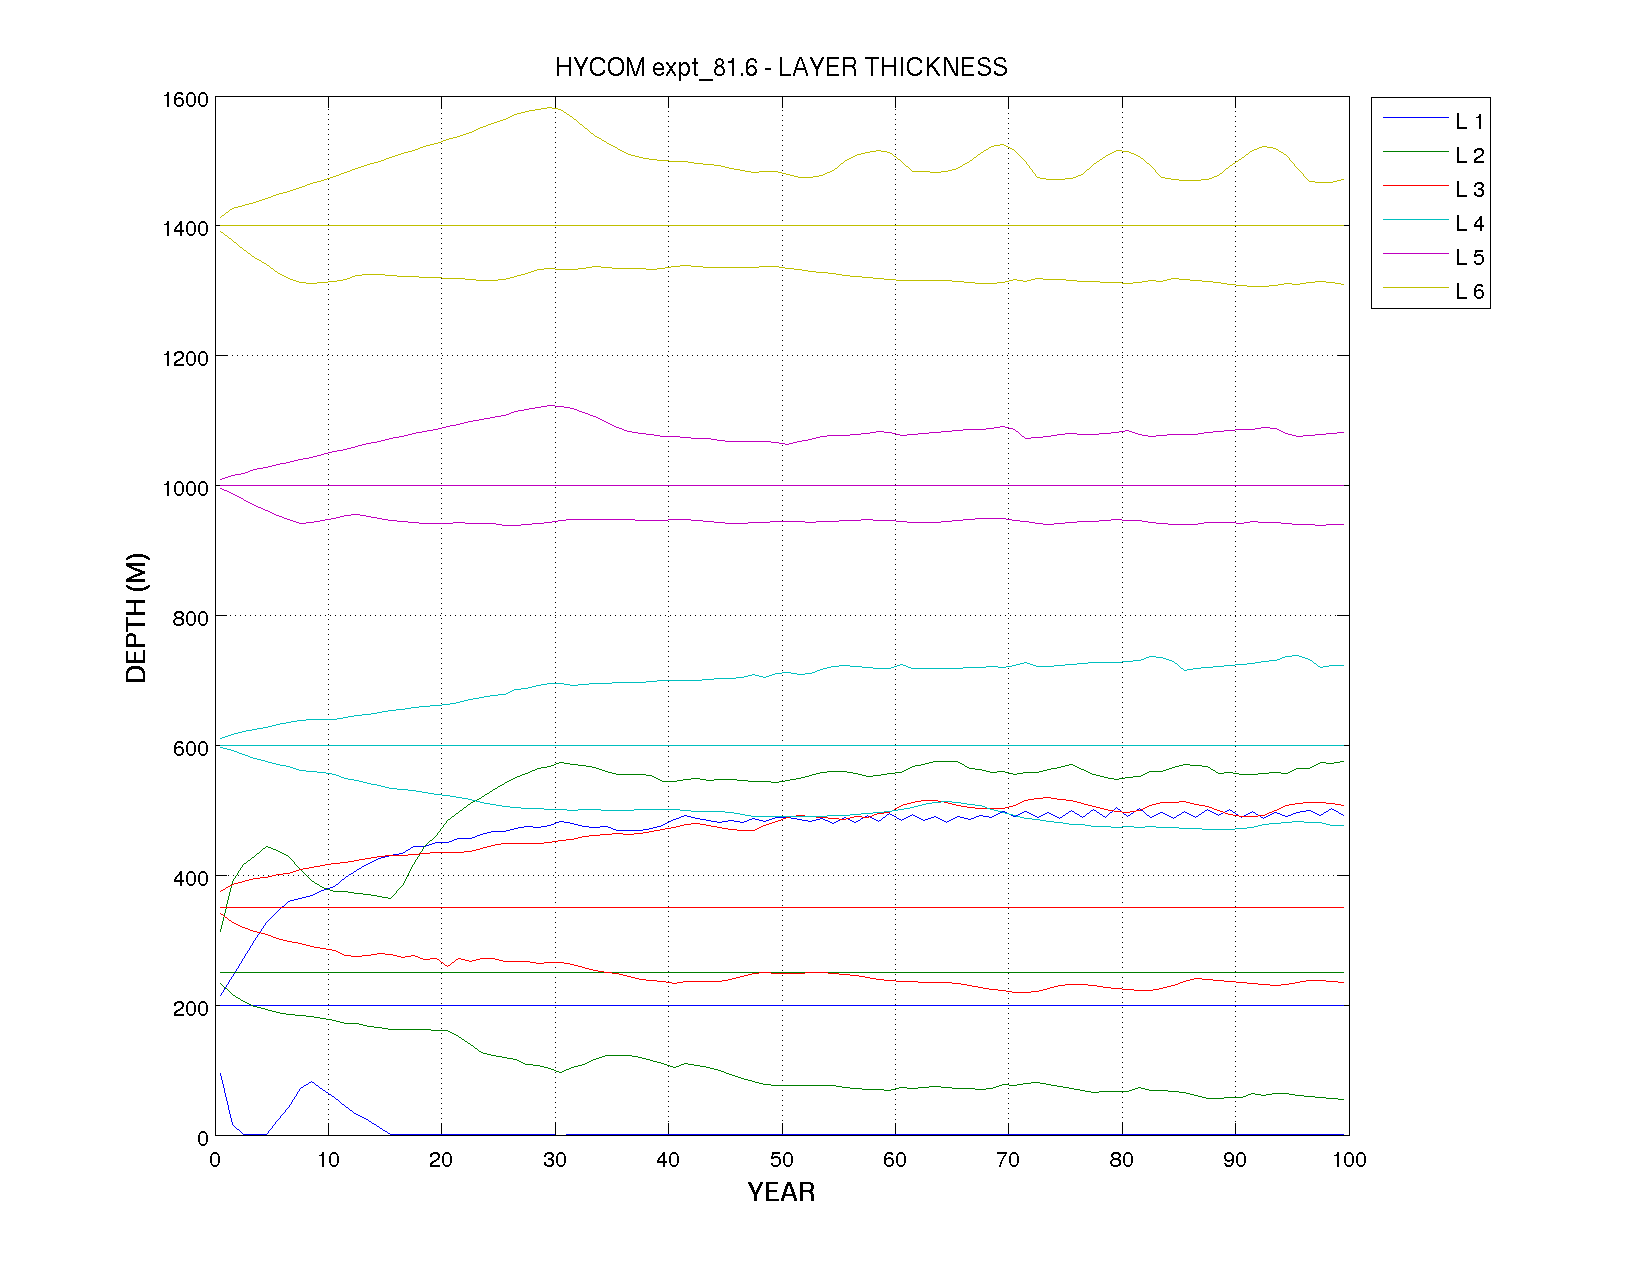Viewport: 1650px width, 1275px height.
Task: Select the L 5 legend label
Action: [1469, 258]
